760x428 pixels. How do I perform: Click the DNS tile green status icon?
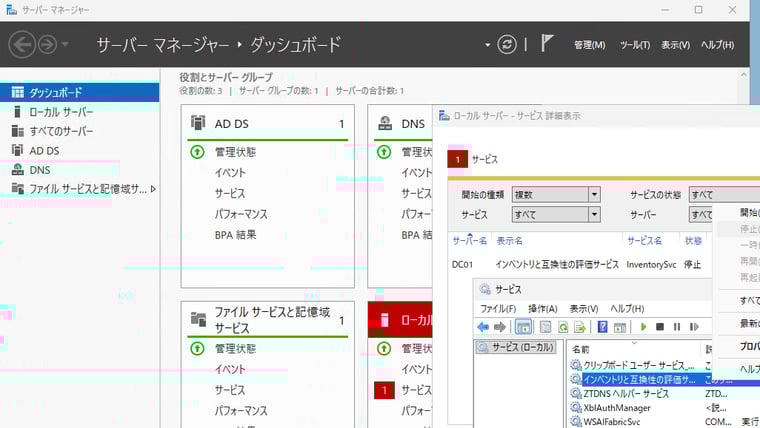coord(384,152)
